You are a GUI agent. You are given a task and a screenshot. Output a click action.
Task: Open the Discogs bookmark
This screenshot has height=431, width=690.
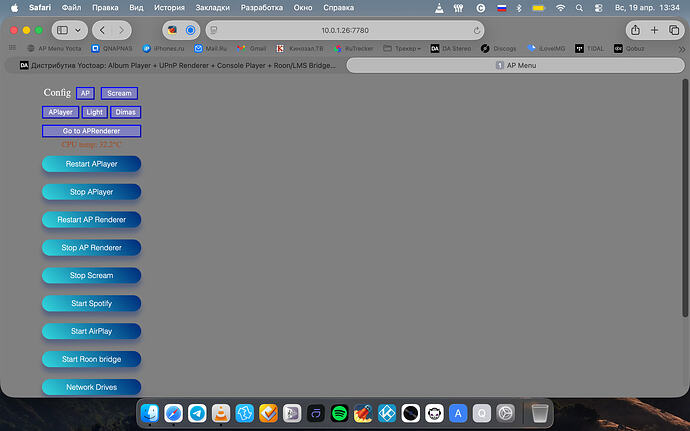tap(498, 48)
